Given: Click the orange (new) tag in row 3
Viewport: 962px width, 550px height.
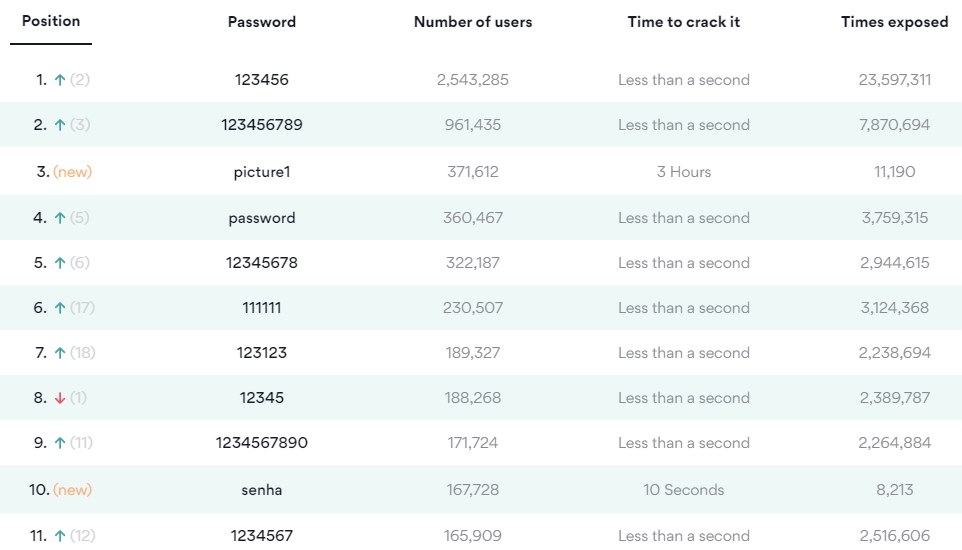Looking at the screenshot, I should [72, 172].
